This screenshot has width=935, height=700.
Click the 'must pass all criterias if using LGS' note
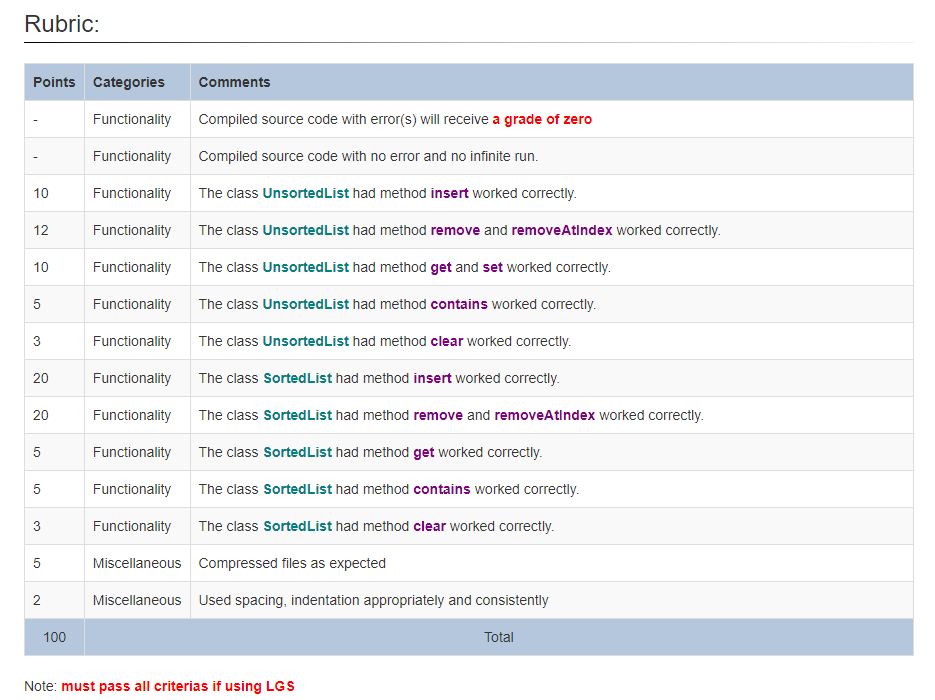(x=177, y=686)
